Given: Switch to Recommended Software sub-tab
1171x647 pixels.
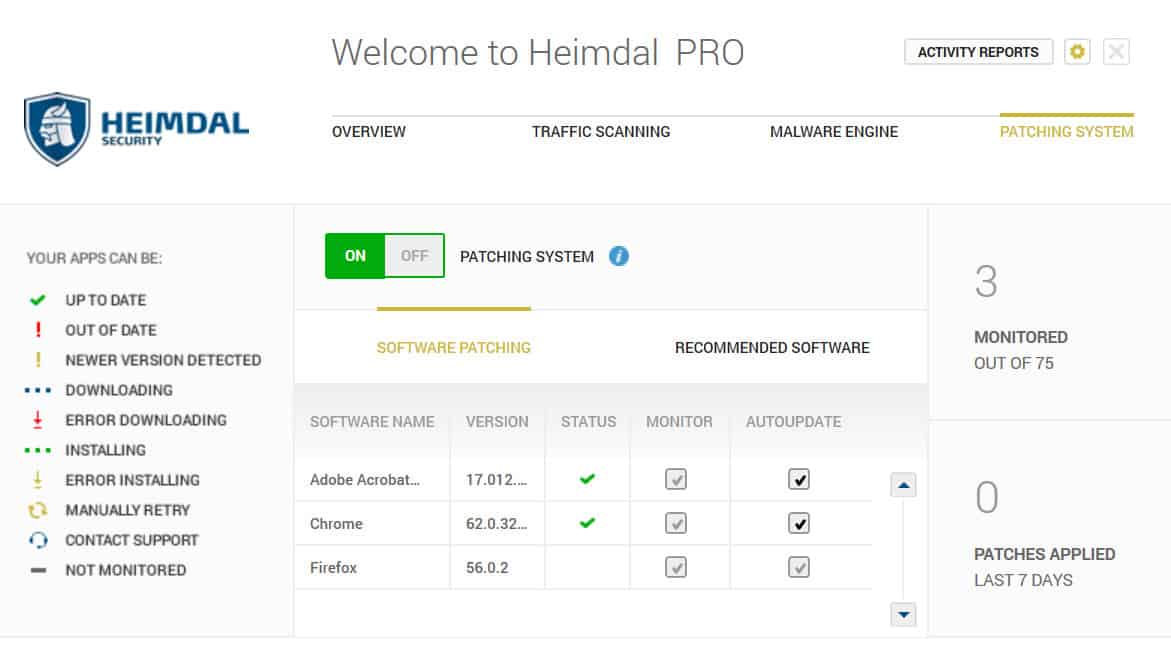Looking at the screenshot, I should pyautogui.click(x=772, y=347).
